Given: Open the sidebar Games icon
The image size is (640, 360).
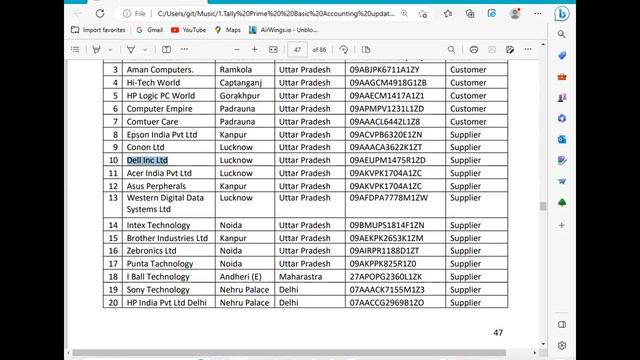Looking at the screenshot, I should coord(562,98).
